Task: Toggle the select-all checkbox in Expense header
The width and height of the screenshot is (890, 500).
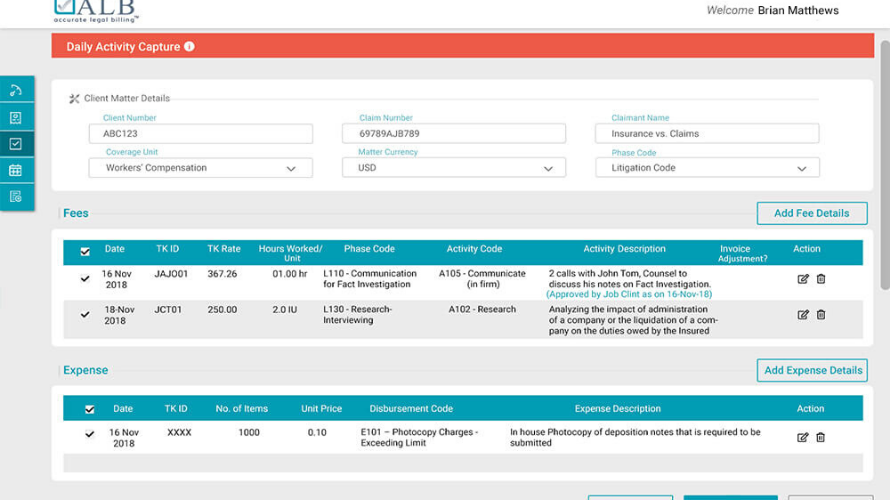Action: click(90, 409)
